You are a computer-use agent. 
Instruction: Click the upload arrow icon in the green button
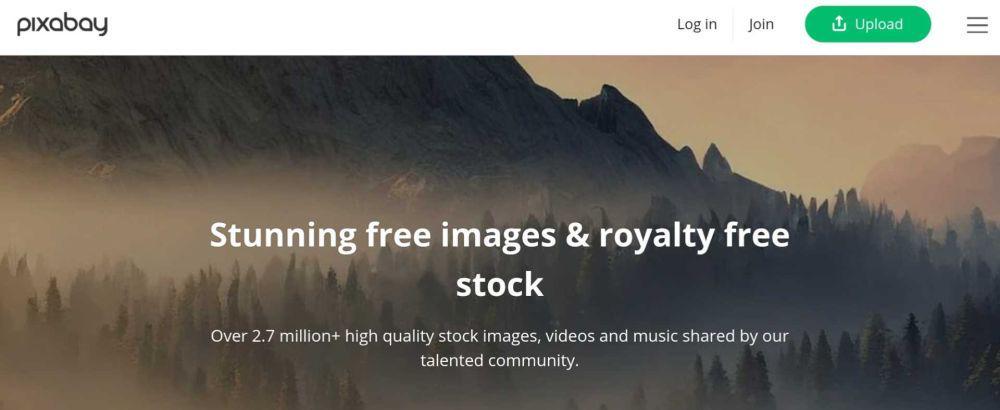tap(839, 24)
